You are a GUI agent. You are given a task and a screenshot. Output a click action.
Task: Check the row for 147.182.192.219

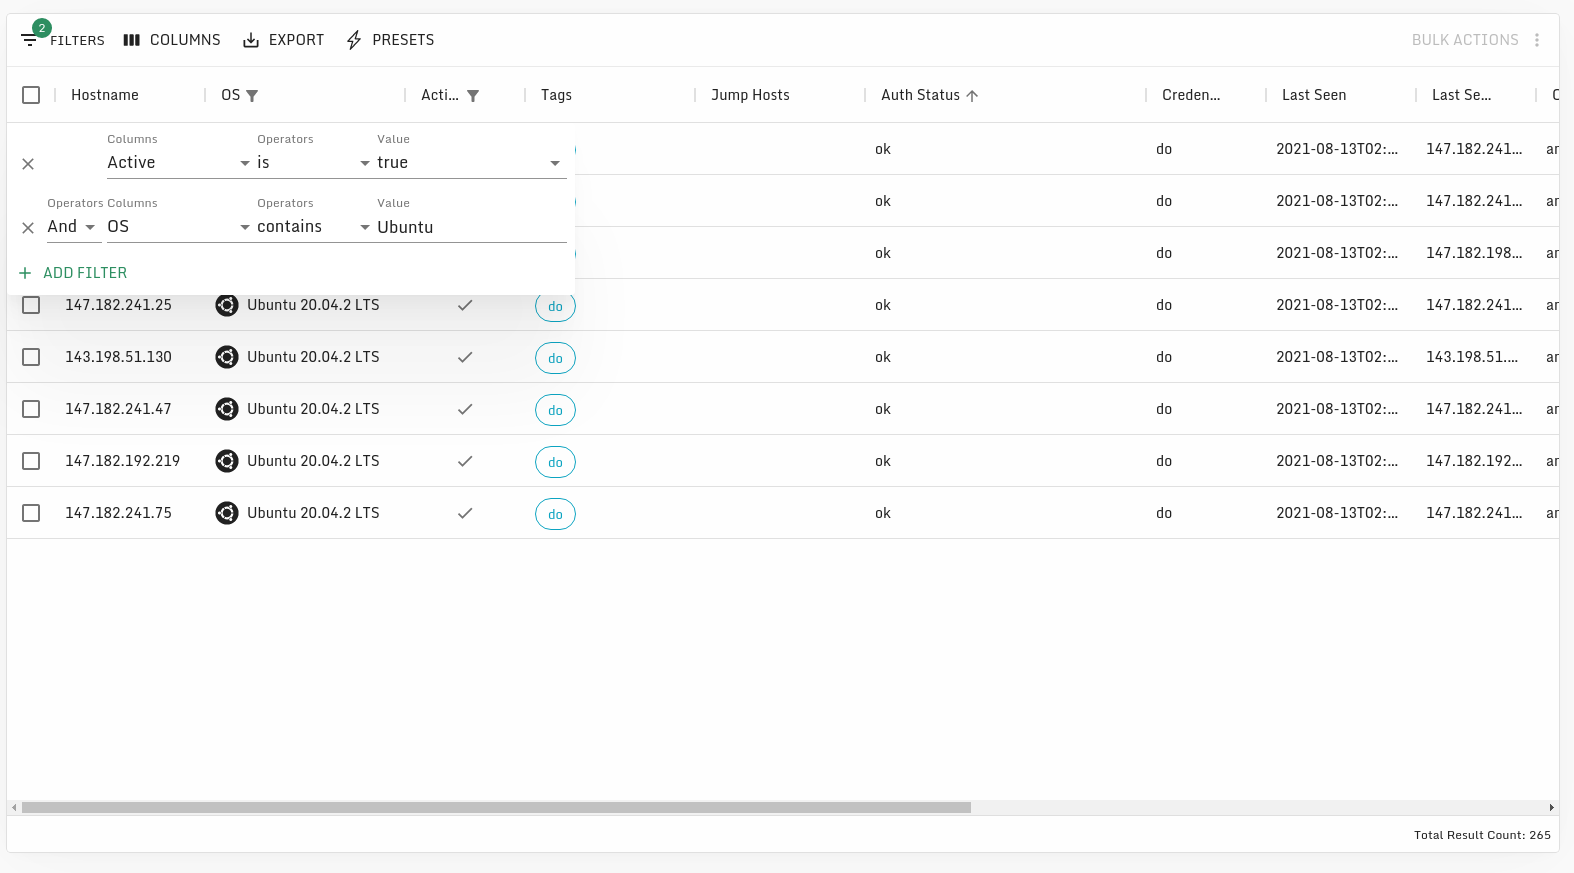pos(31,461)
